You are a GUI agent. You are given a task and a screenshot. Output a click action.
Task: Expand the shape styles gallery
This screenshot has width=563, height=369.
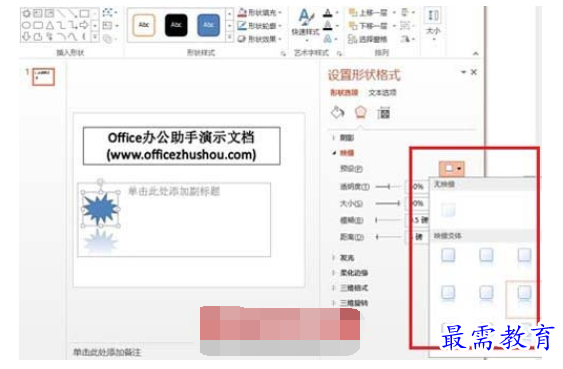pos(229,37)
